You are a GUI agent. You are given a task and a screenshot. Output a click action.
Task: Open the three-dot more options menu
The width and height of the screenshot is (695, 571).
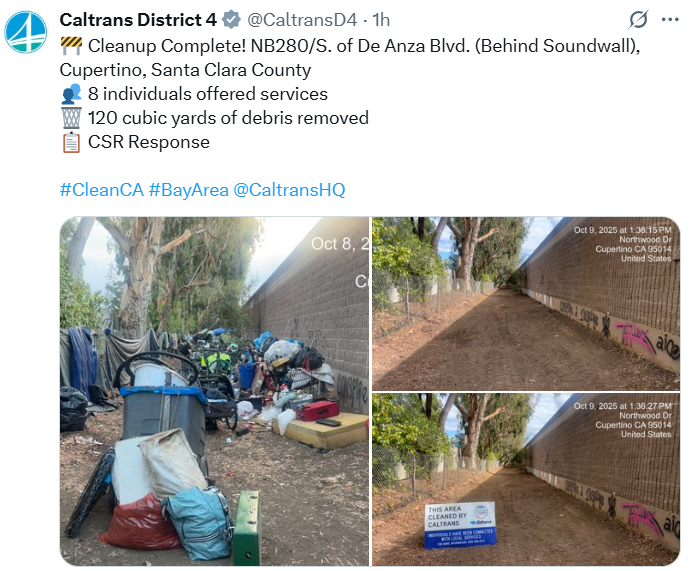[670, 20]
